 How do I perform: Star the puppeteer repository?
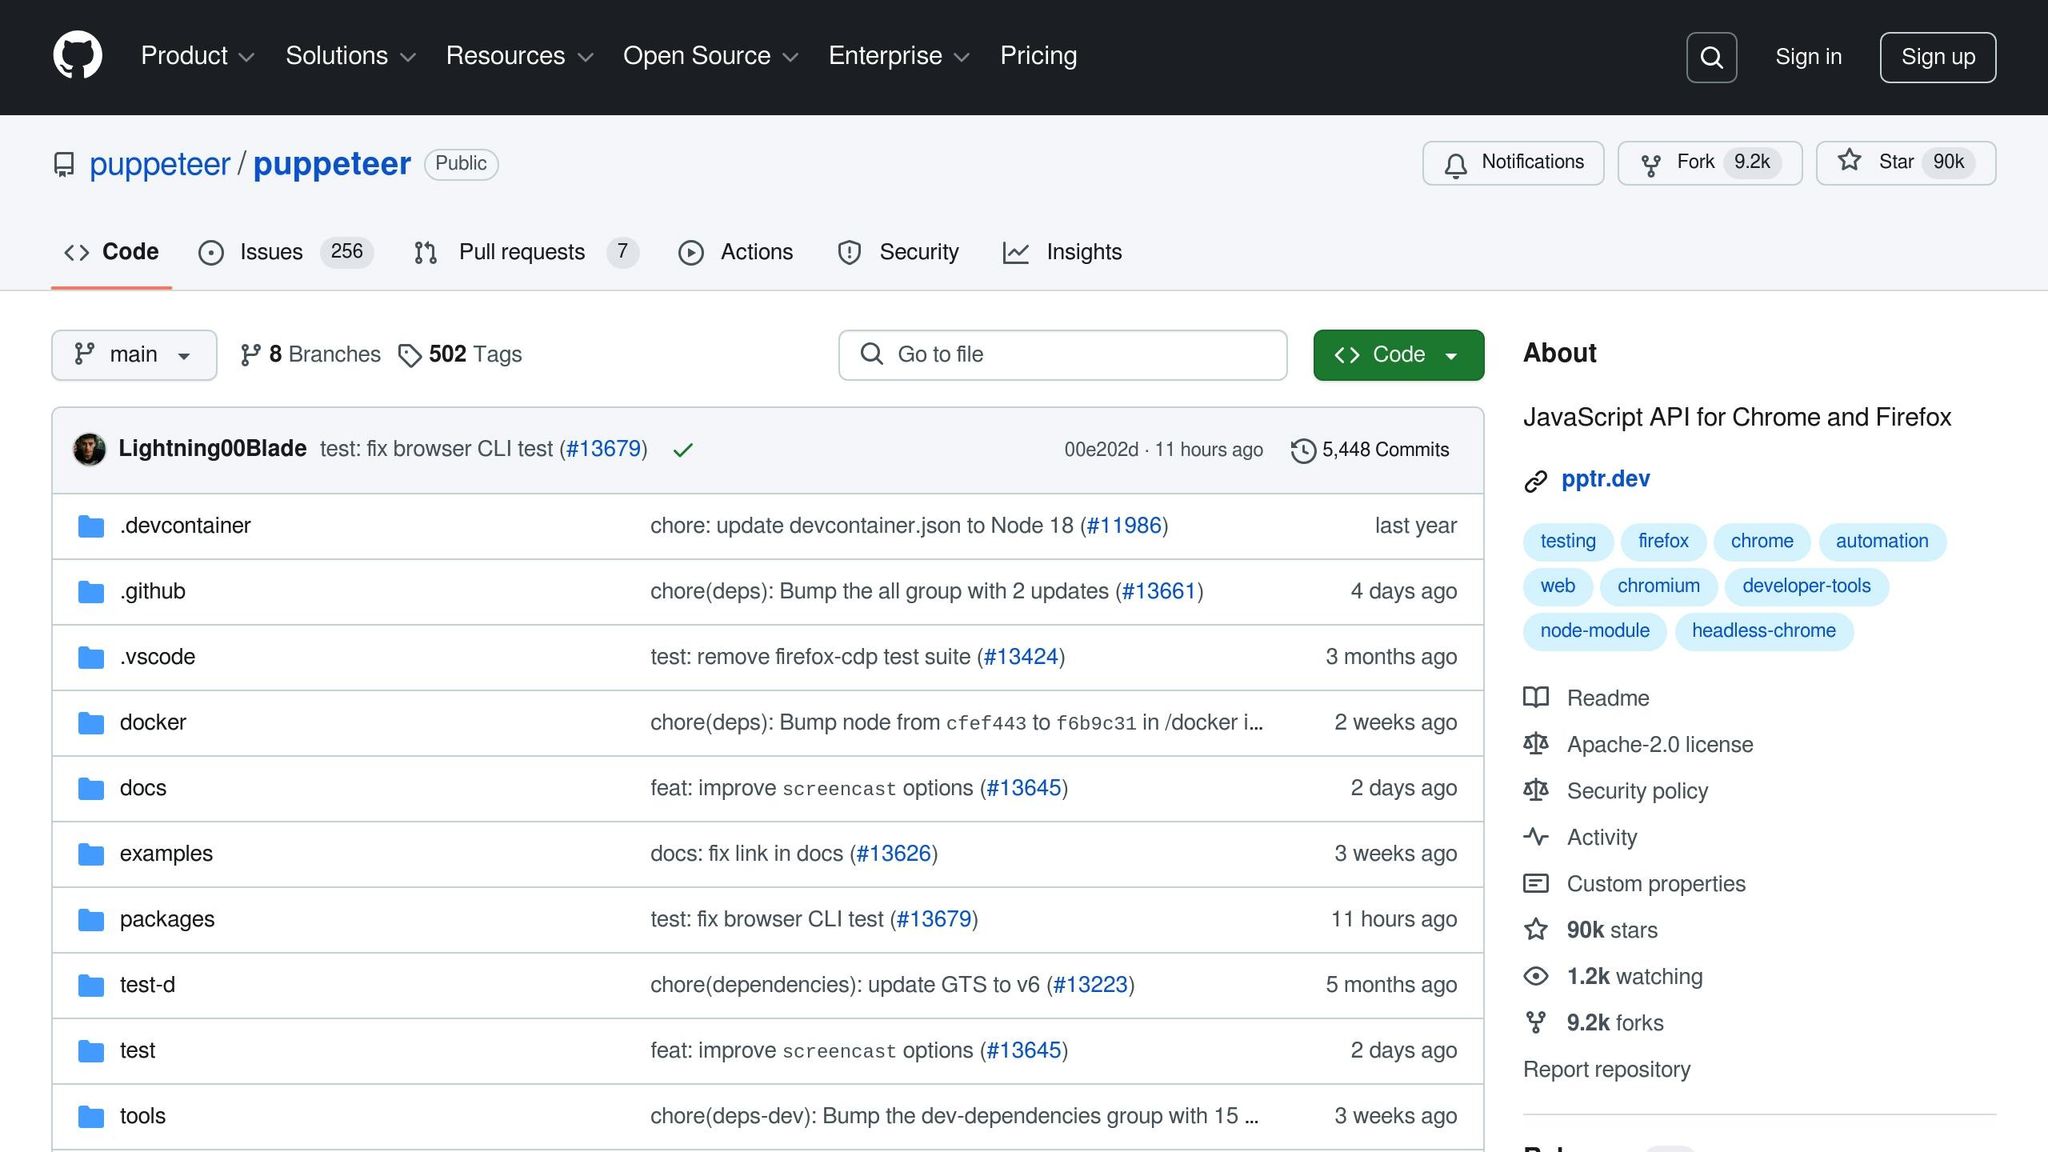click(1905, 163)
